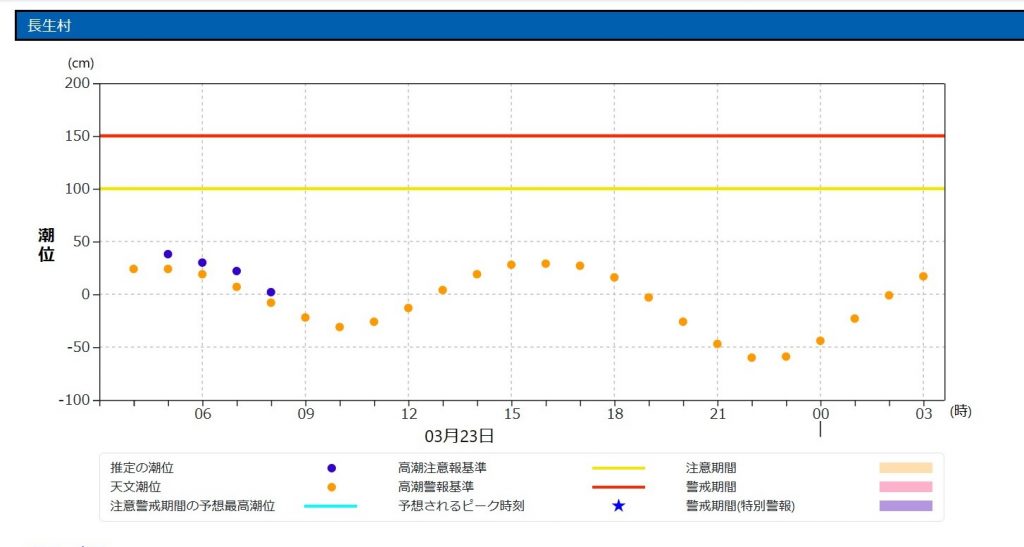
Task: Click the 予想されるピーク時刻 legend label
Action: pos(461,506)
